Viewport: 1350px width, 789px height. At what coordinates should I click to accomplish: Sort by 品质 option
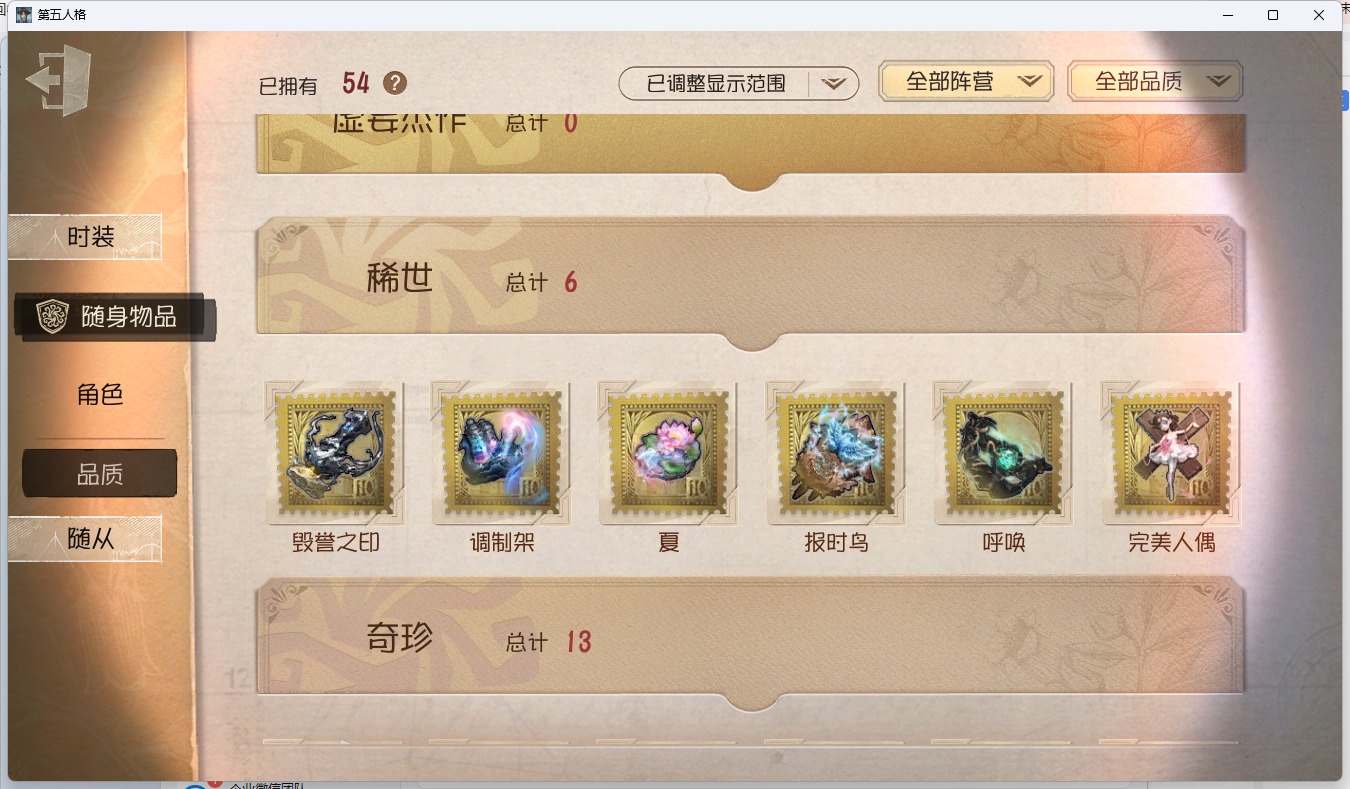[100, 474]
